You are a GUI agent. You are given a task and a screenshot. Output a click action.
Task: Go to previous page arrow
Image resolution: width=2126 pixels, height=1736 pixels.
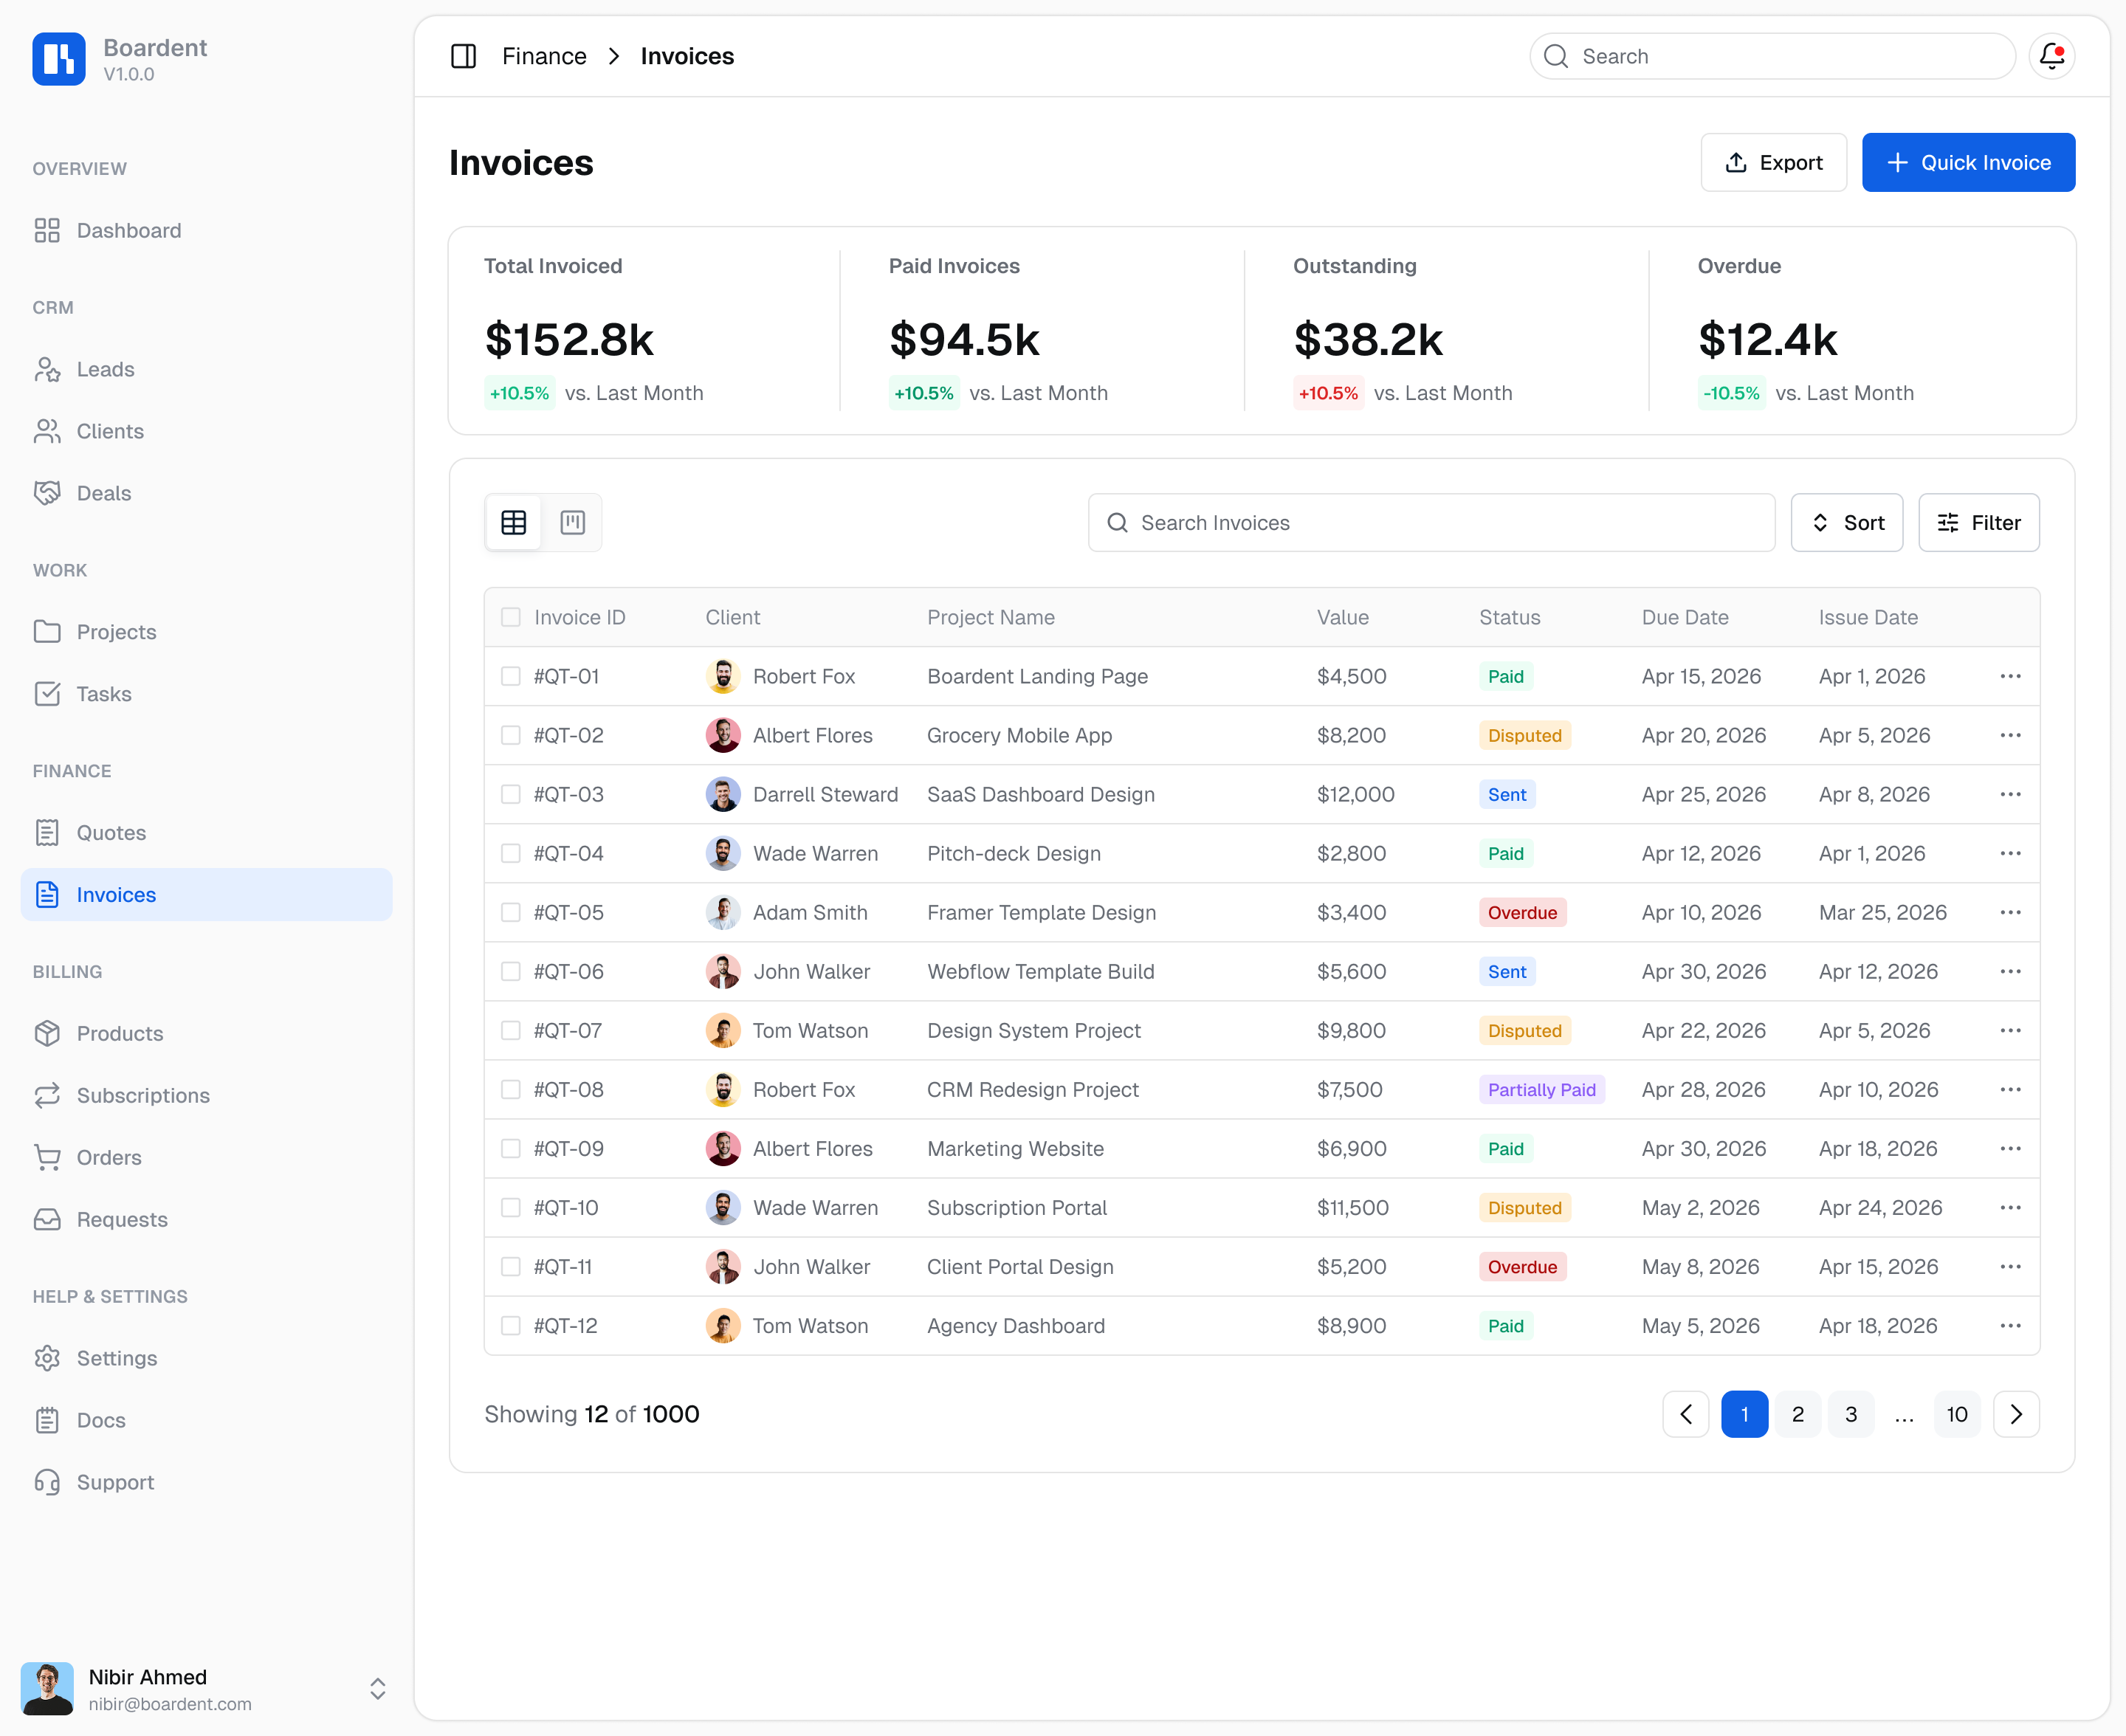point(1686,1414)
